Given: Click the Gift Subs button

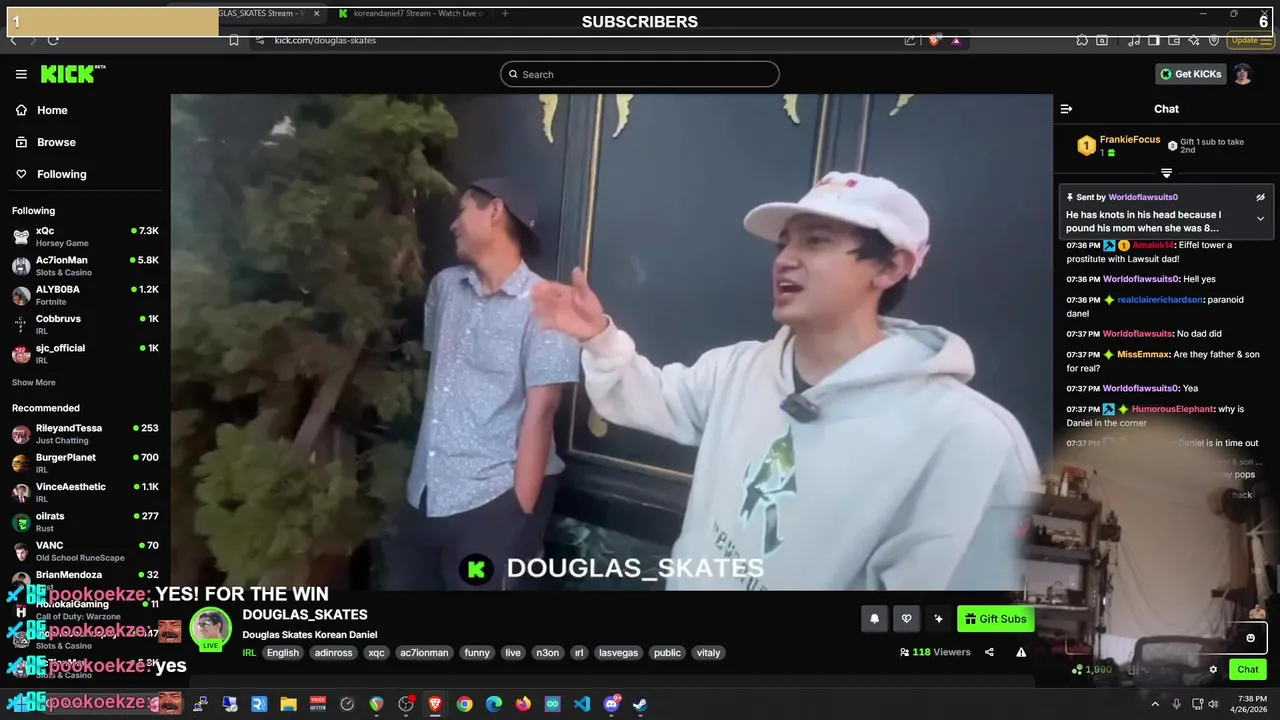Looking at the screenshot, I should point(995,619).
